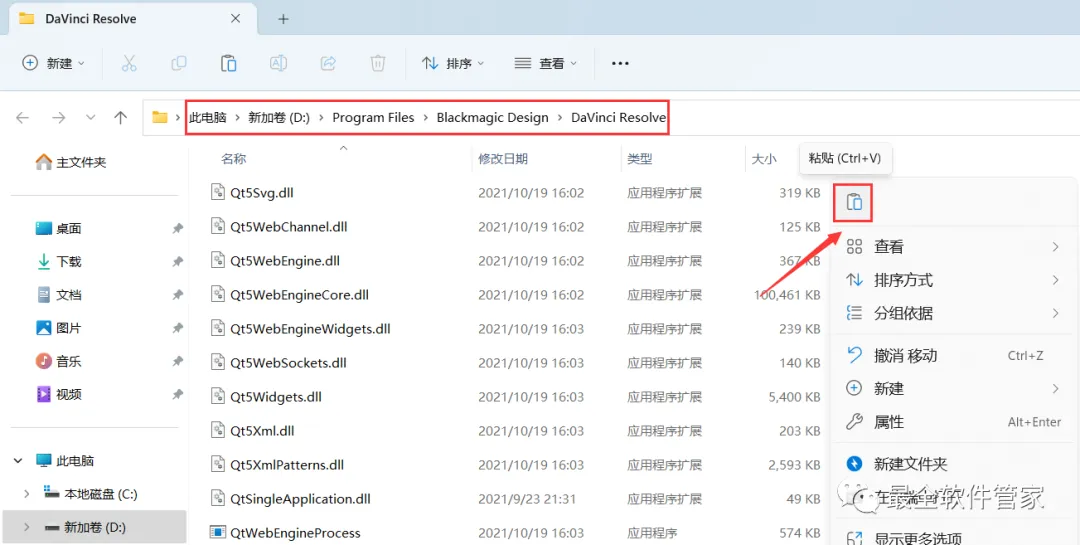Expand the 此电脑 tree node

(18, 461)
